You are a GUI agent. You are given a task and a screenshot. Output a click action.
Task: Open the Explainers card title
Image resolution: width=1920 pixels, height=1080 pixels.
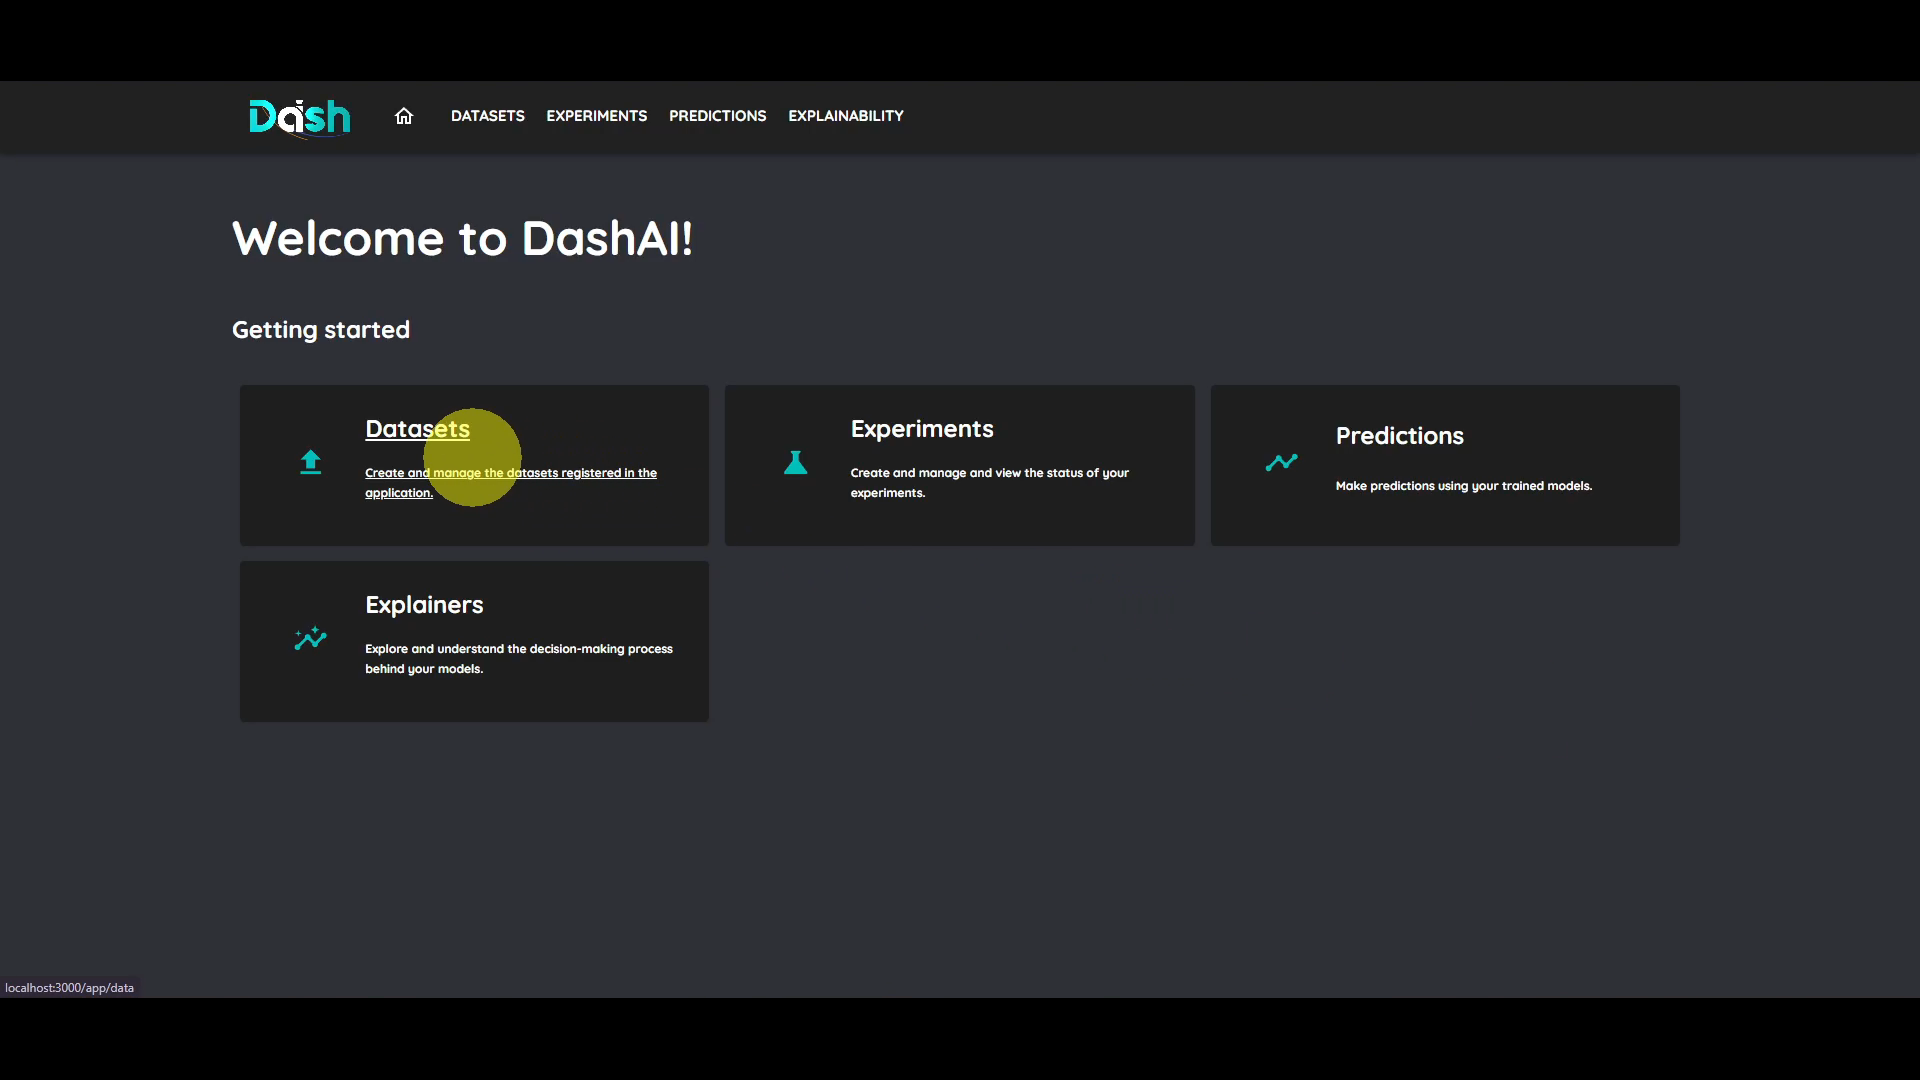424,605
